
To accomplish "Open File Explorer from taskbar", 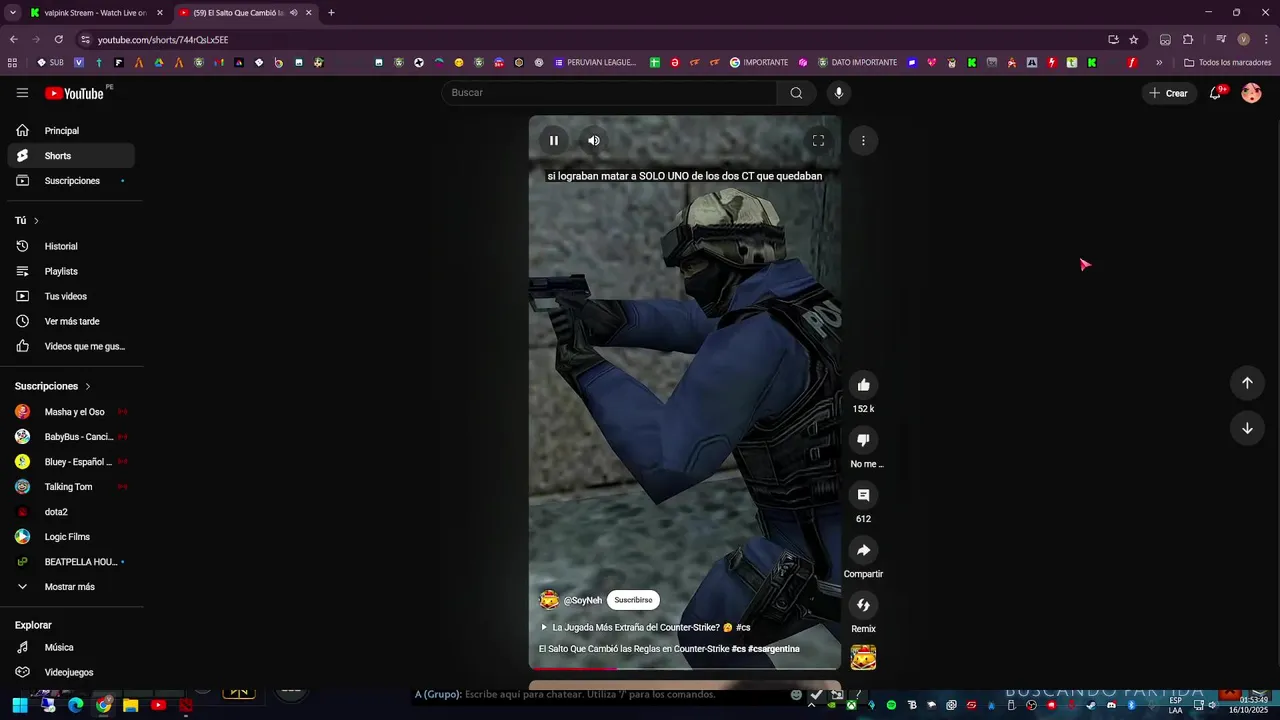I will 130,705.
